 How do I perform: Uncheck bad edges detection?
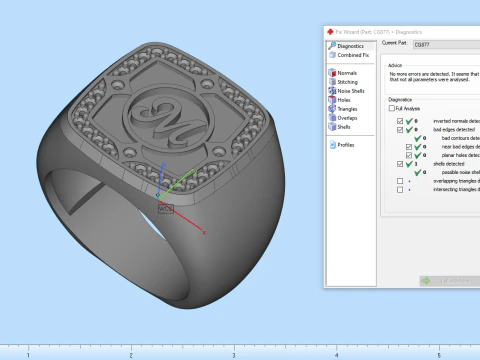tap(400, 130)
